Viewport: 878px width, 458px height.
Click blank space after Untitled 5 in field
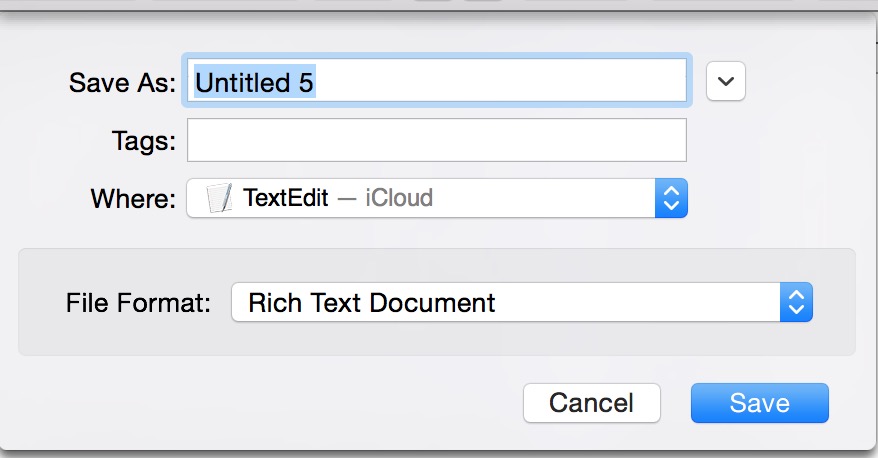(498, 81)
